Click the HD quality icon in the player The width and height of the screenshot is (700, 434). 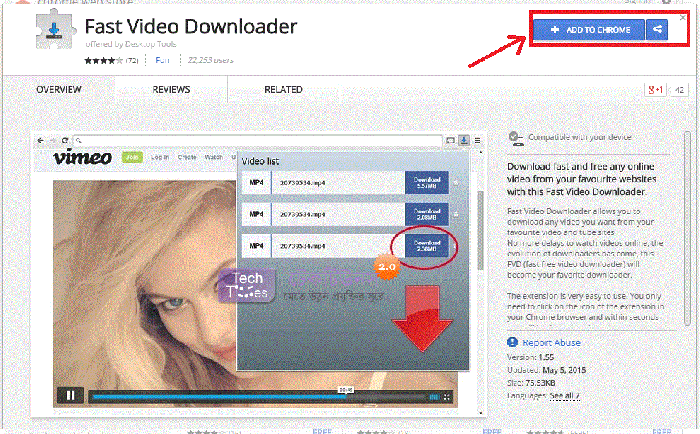433,396
